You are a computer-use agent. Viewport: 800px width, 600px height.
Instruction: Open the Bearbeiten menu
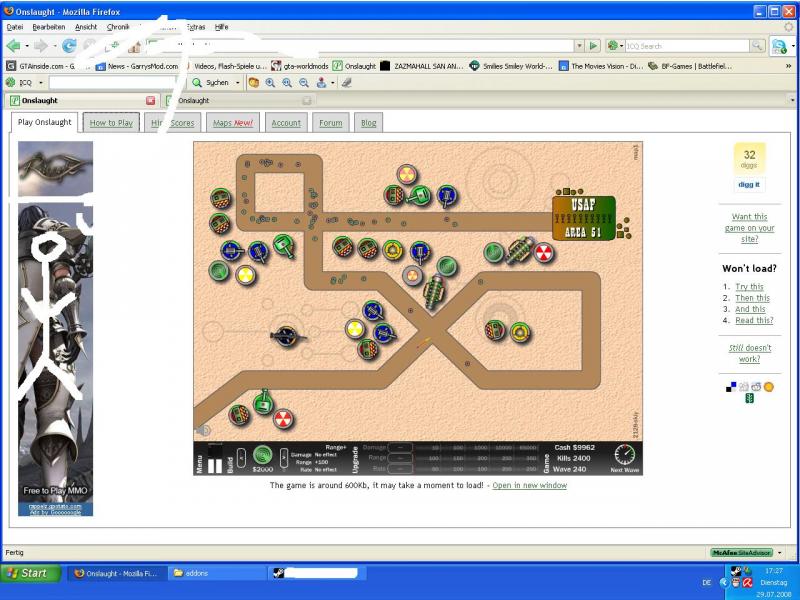49,27
